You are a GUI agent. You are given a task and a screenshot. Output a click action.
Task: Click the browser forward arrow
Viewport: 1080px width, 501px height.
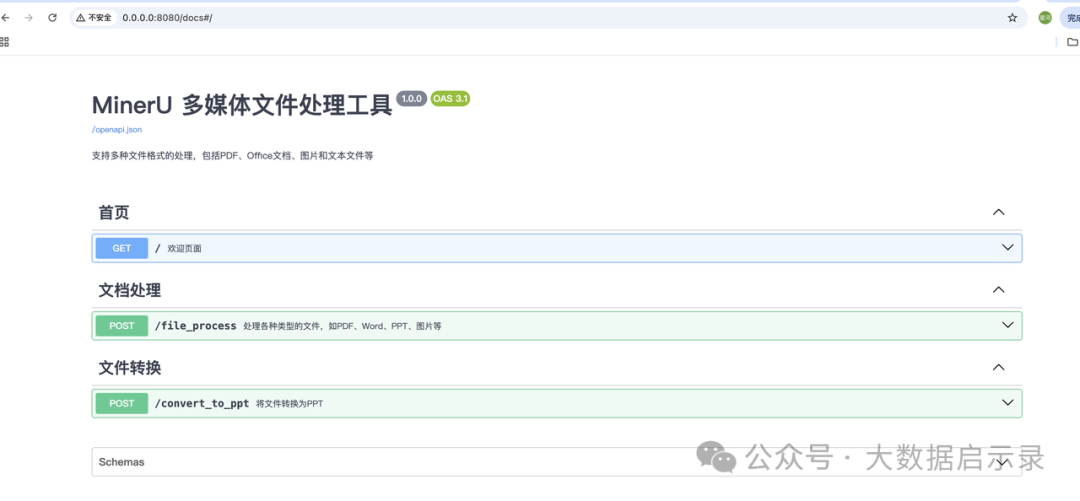(28, 18)
